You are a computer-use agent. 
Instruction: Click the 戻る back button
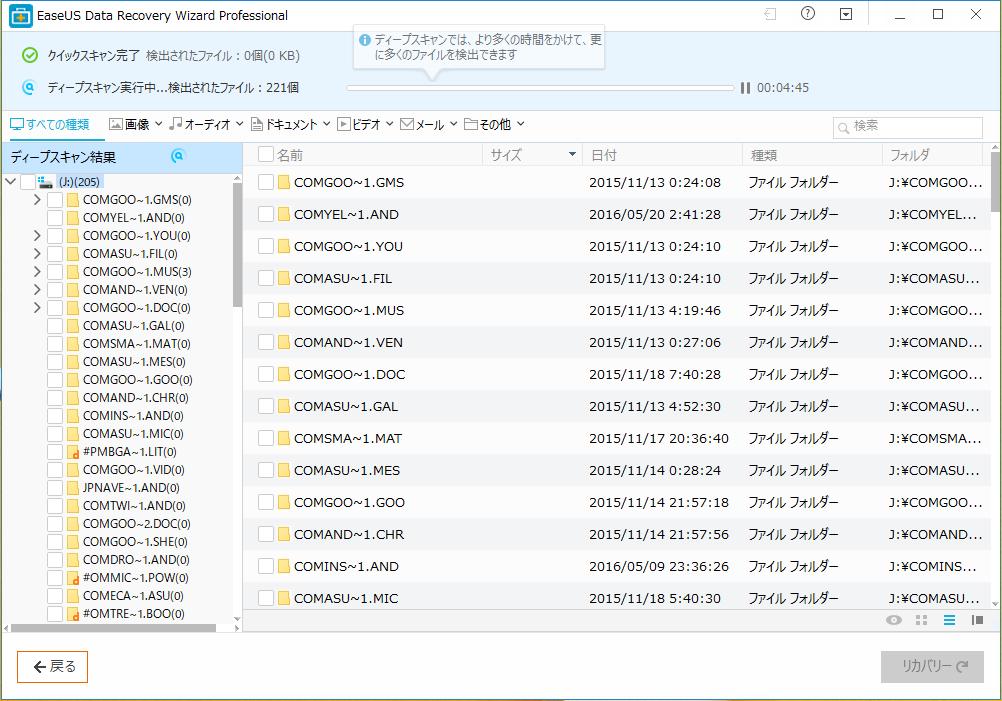[53, 667]
